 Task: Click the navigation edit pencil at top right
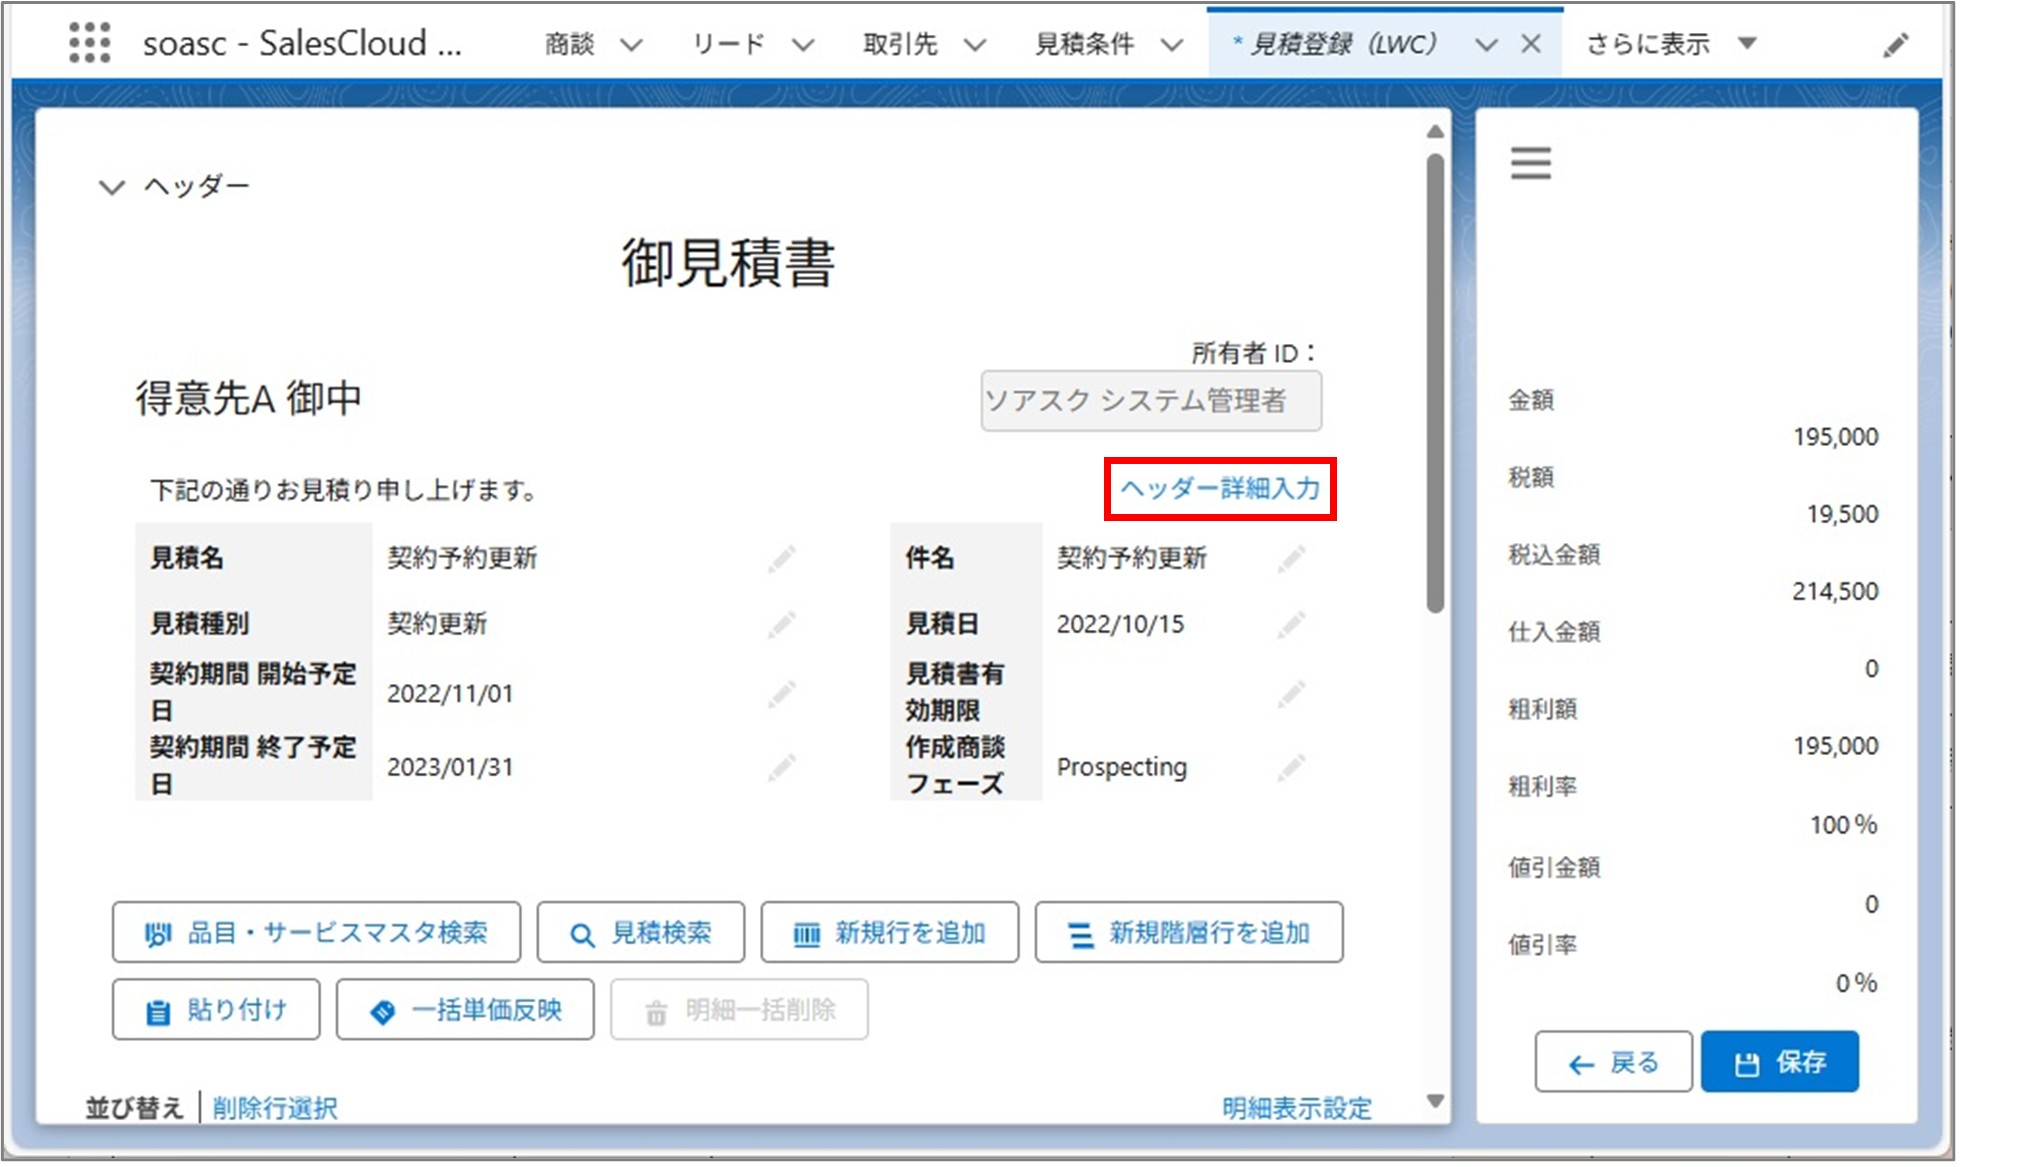coord(1896,42)
